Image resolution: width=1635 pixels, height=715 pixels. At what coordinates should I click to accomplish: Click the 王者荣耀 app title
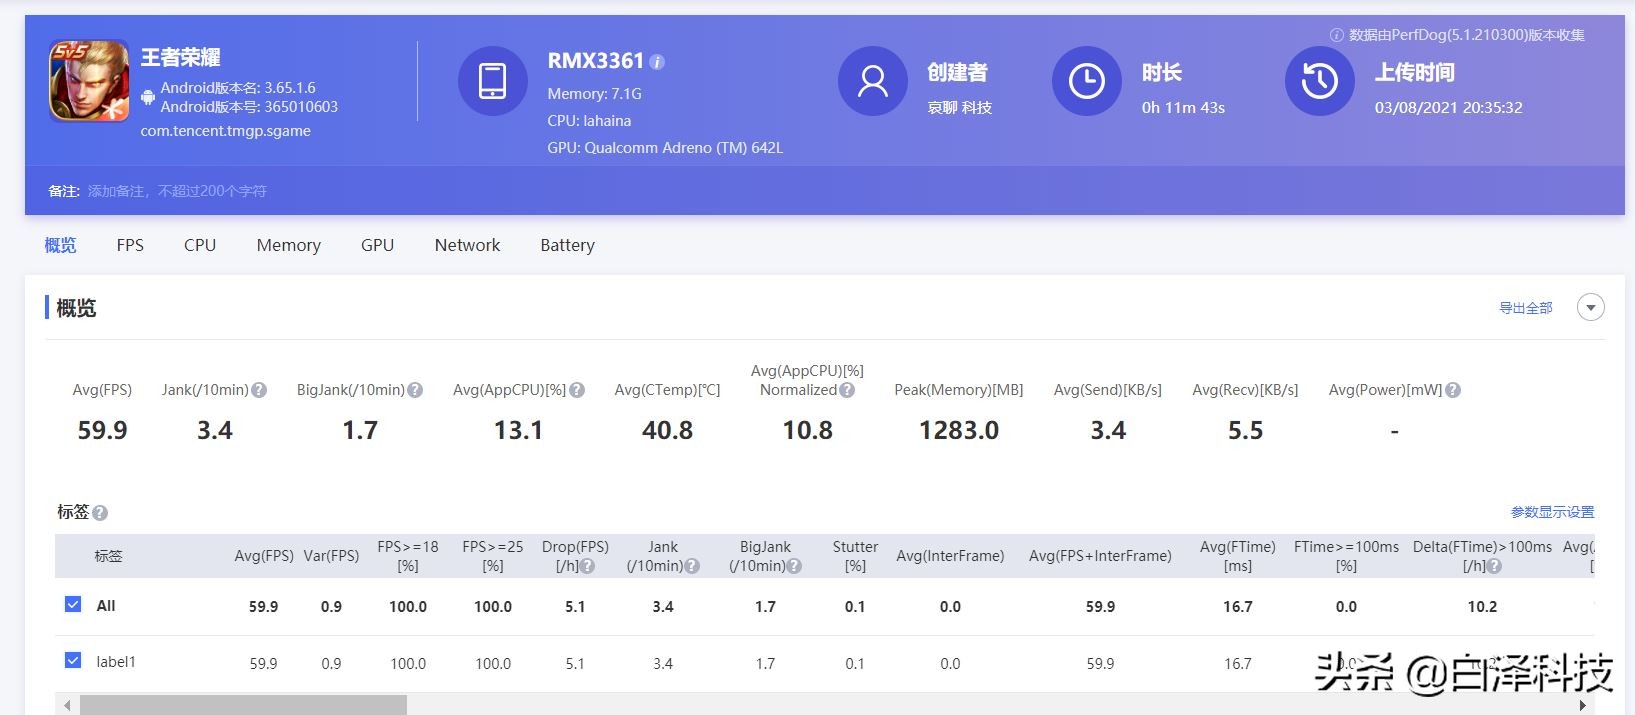coord(180,58)
